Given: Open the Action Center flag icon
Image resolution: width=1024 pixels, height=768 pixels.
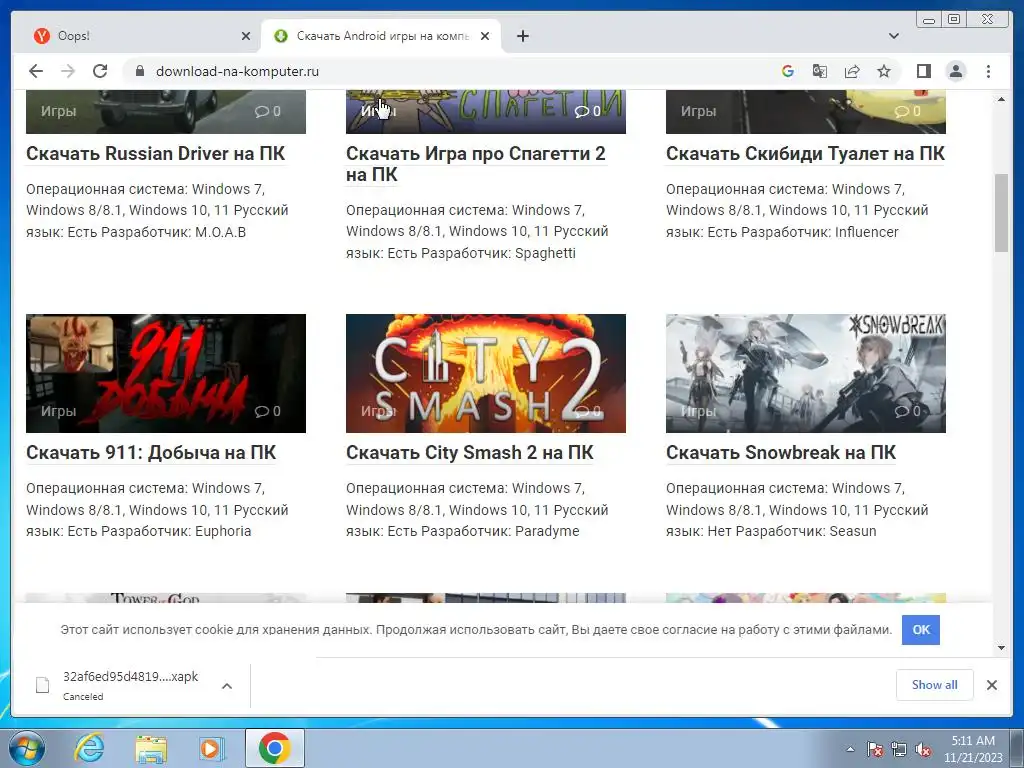Looking at the screenshot, I should click(x=874, y=749).
